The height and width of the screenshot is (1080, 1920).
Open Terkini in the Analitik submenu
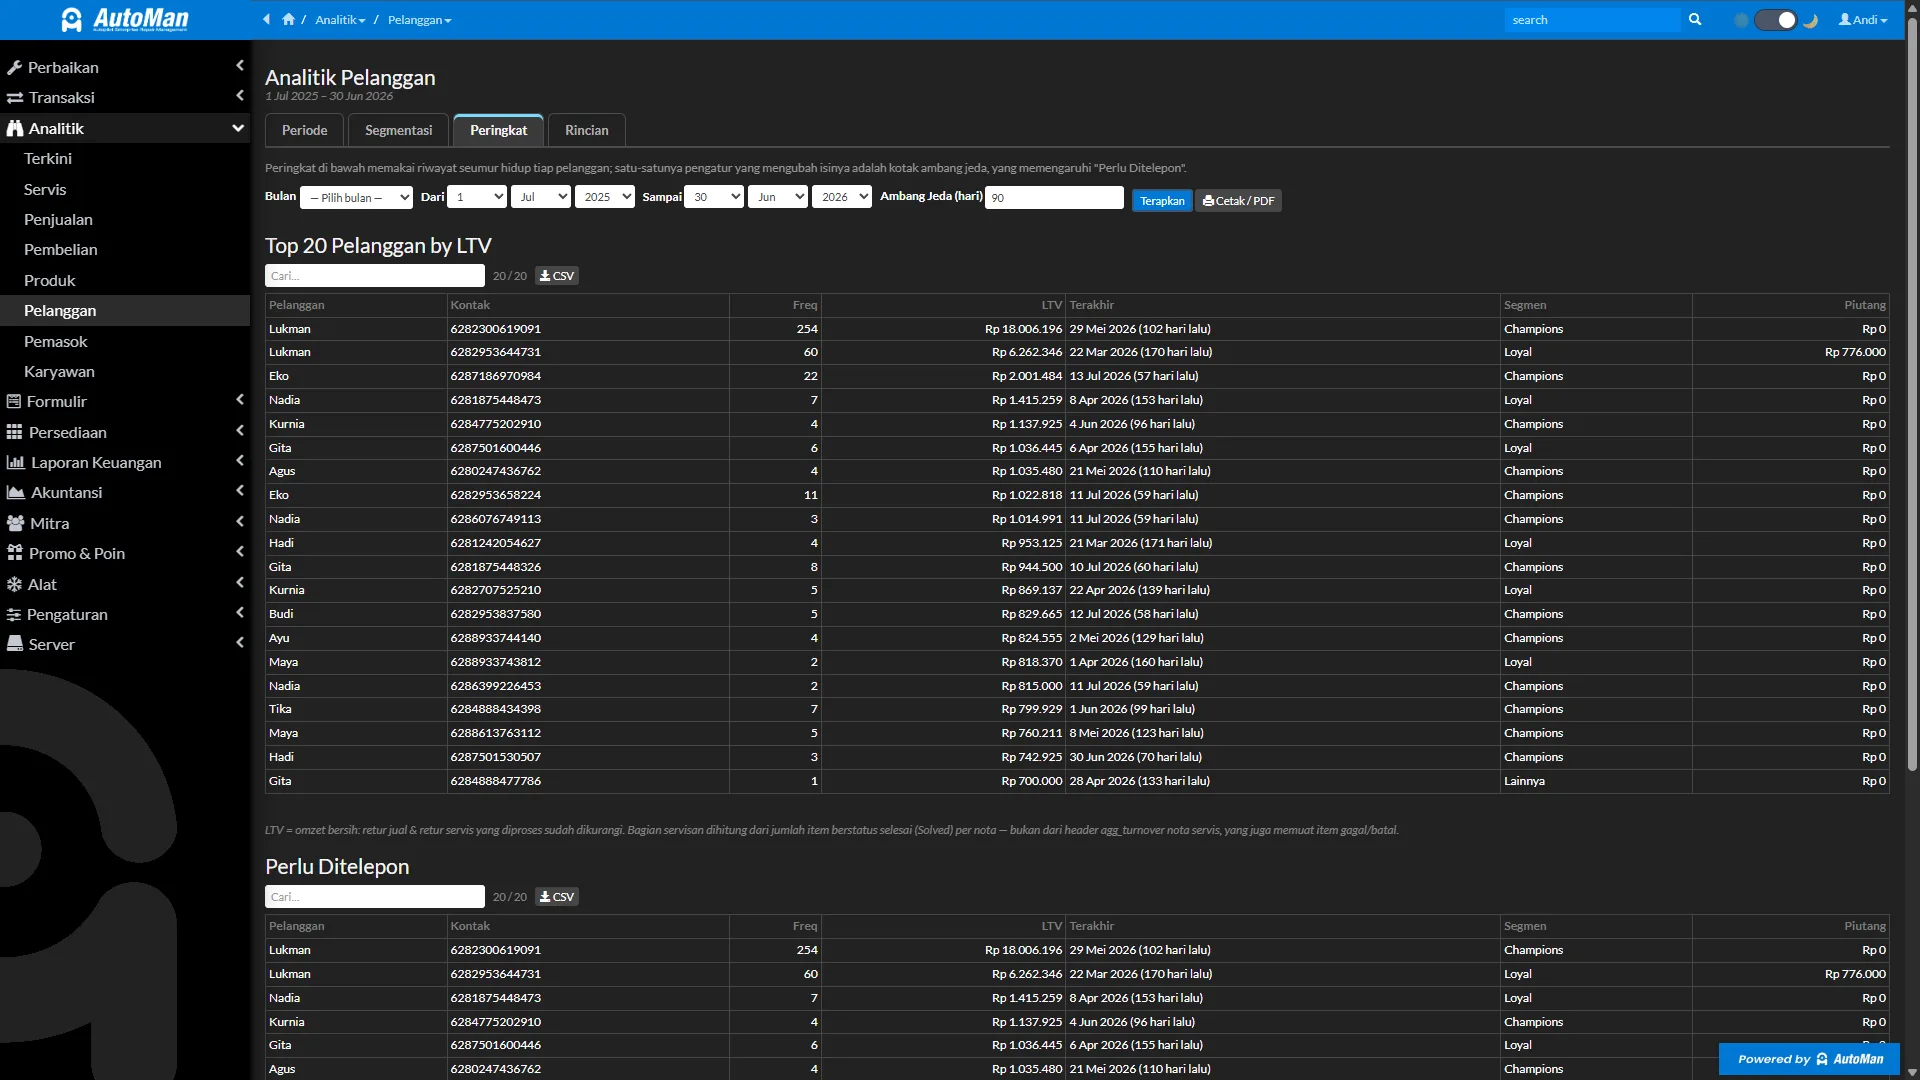pyautogui.click(x=125, y=159)
